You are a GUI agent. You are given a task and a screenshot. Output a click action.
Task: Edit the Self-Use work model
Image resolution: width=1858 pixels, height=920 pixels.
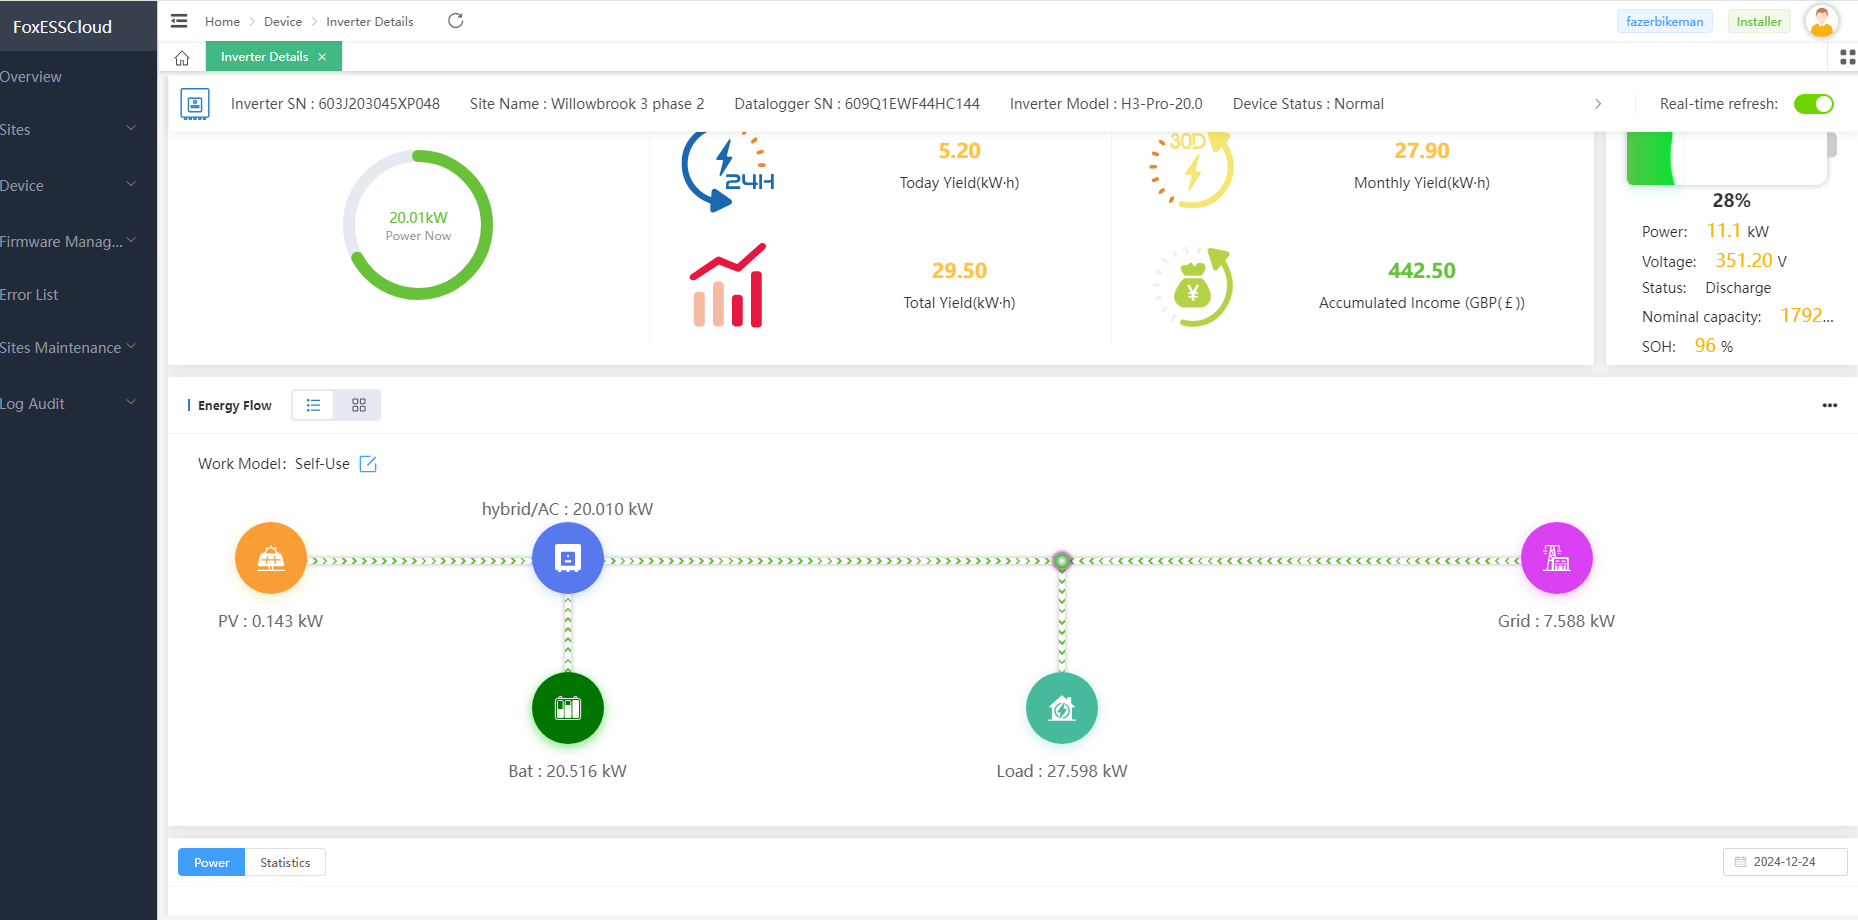click(368, 464)
